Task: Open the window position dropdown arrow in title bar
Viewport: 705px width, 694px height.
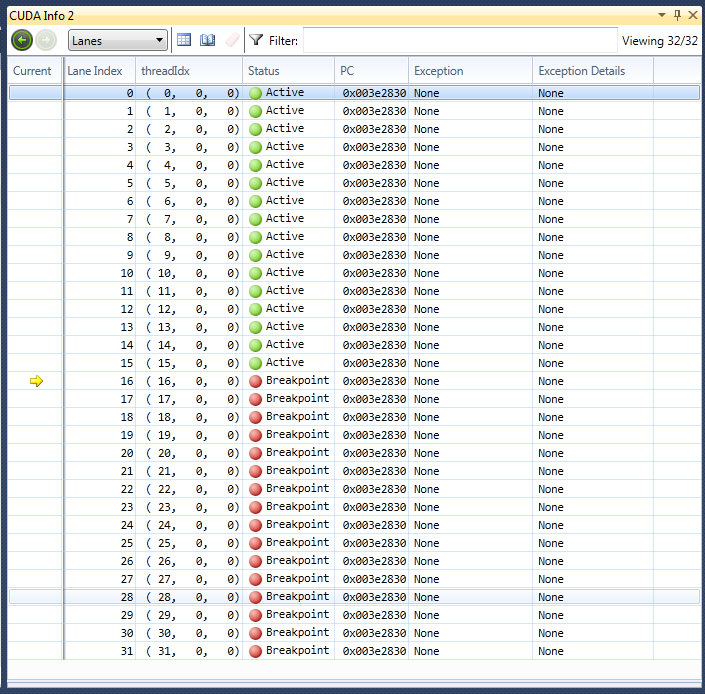Action: click(661, 14)
